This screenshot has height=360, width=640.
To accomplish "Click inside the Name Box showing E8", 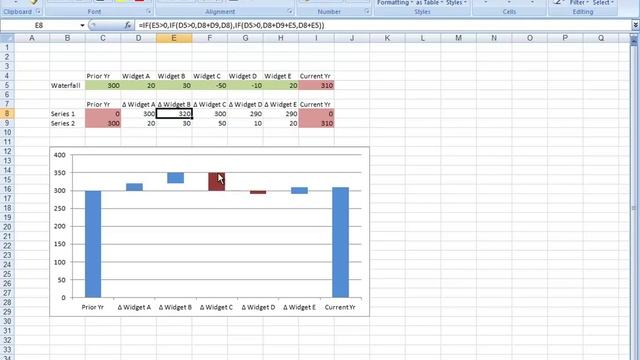I will pos(39,25).
